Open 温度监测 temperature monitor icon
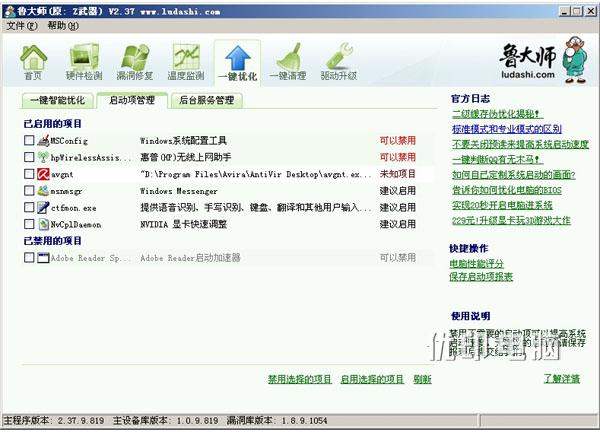This screenshot has width=600, height=432. pos(186,62)
